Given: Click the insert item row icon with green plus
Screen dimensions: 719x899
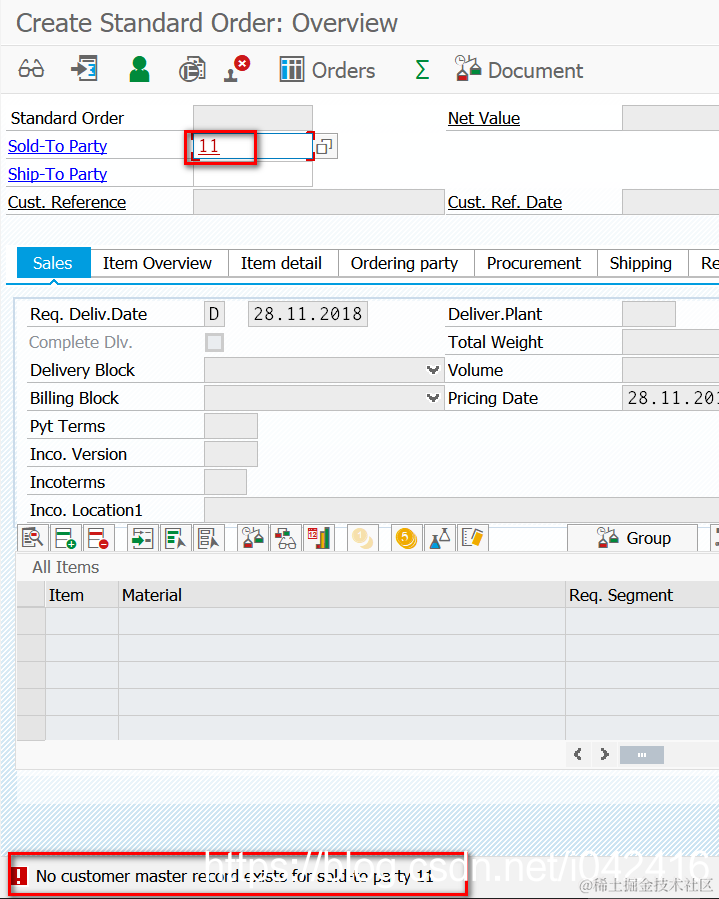Looking at the screenshot, I should (65, 538).
